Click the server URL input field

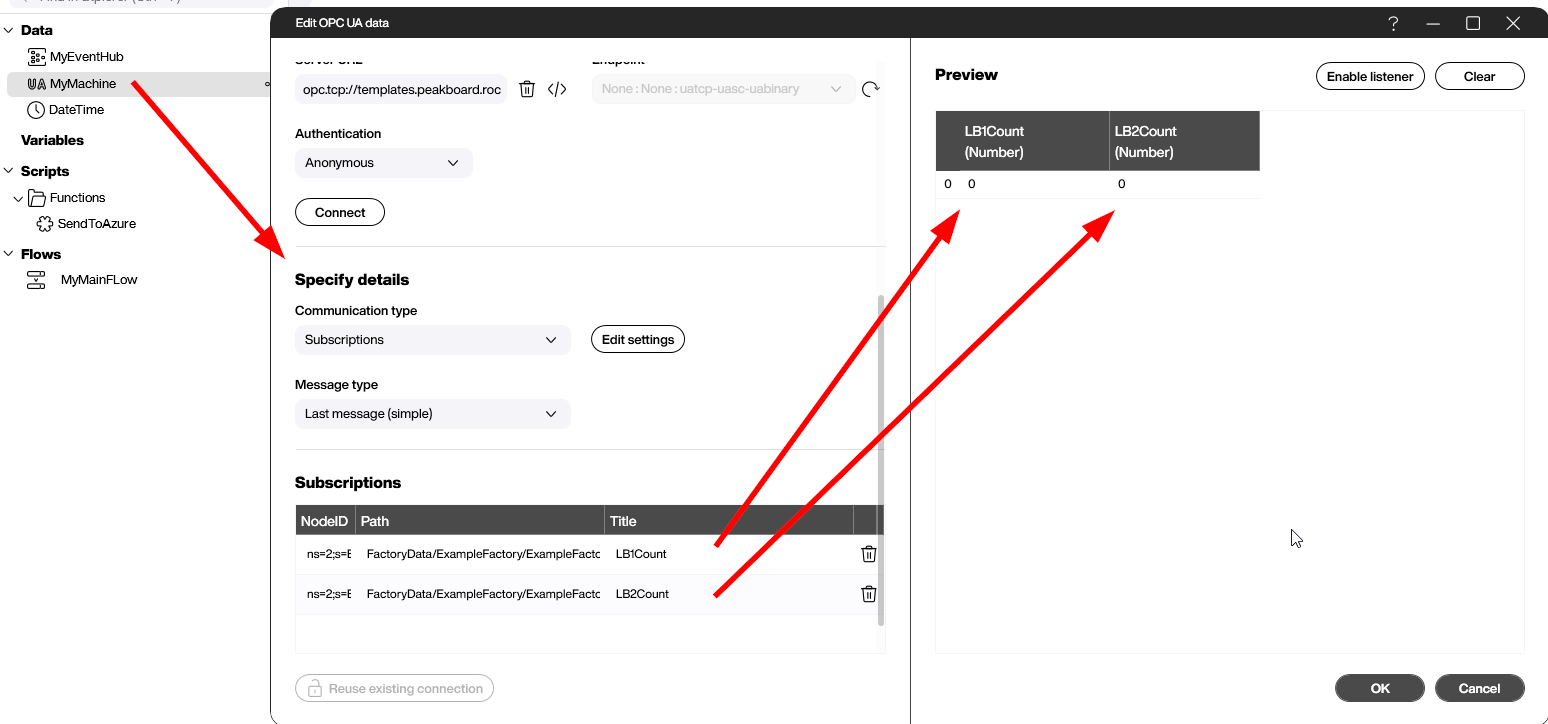(x=401, y=89)
